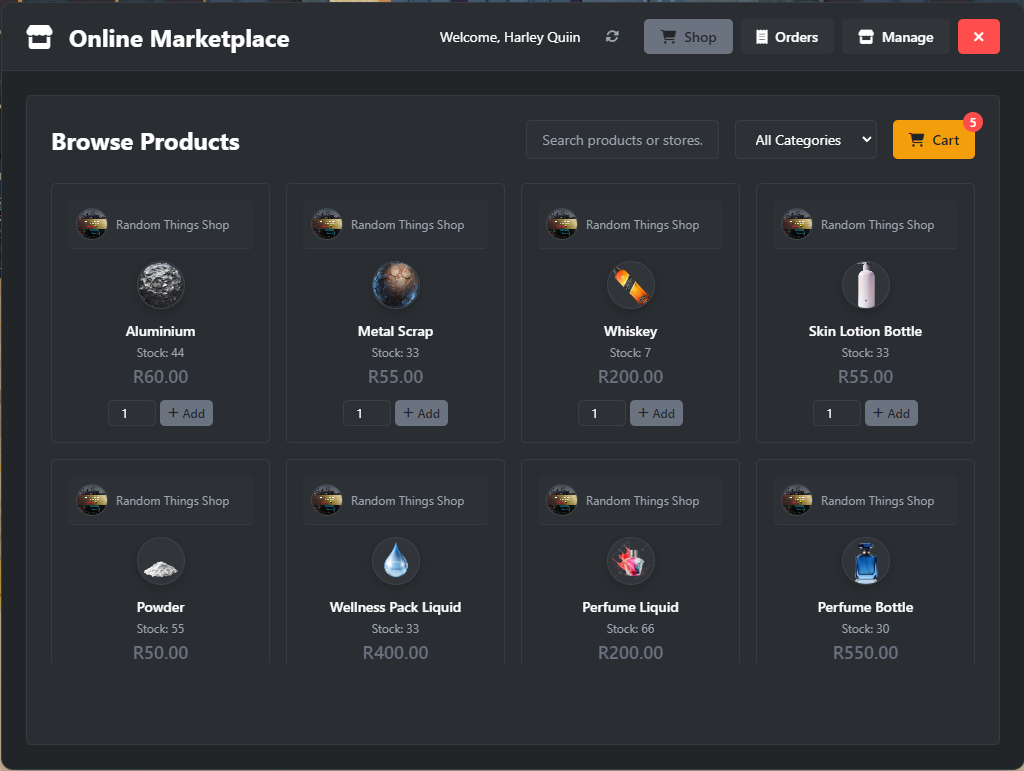
Task: Click the quantity box for Skin Lotion Bottle
Action: (836, 413)
